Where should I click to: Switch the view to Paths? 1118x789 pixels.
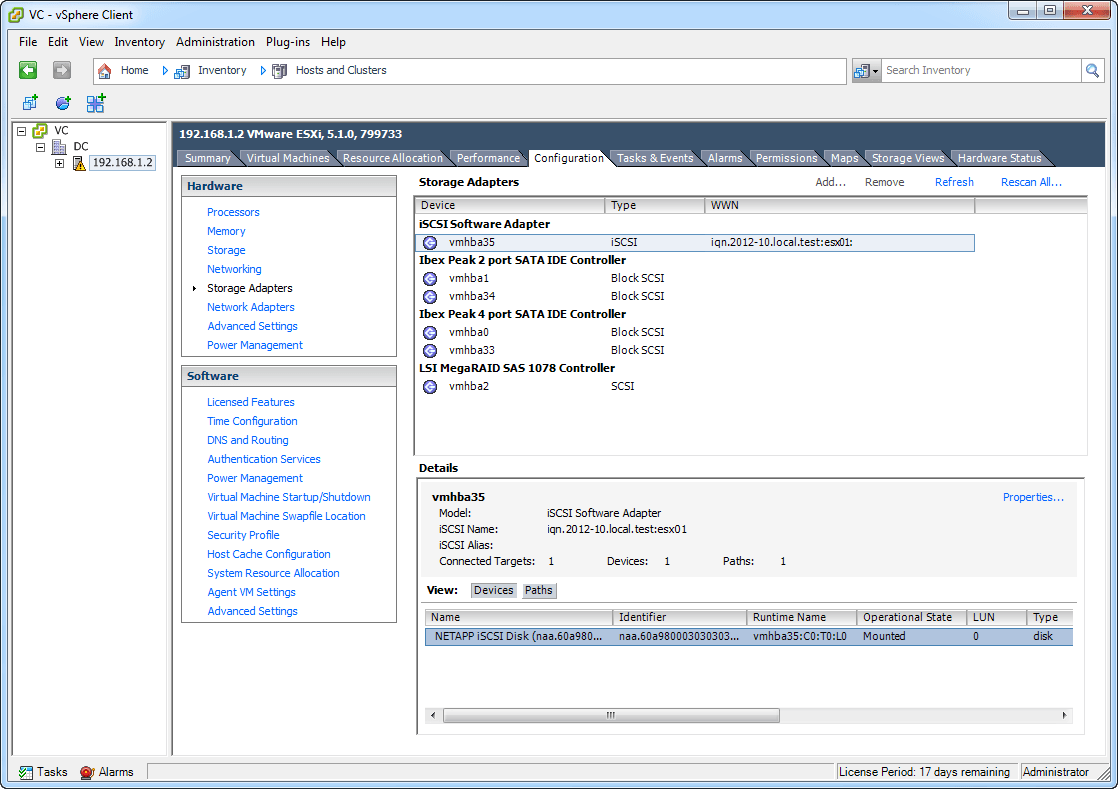pos(538,590)
